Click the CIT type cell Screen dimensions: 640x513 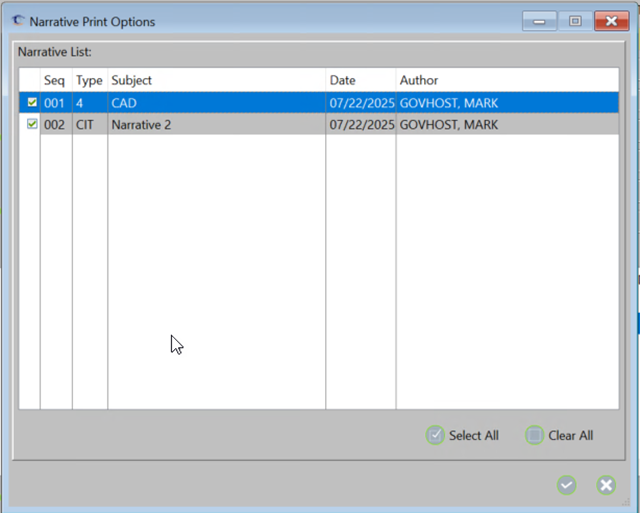89,124
